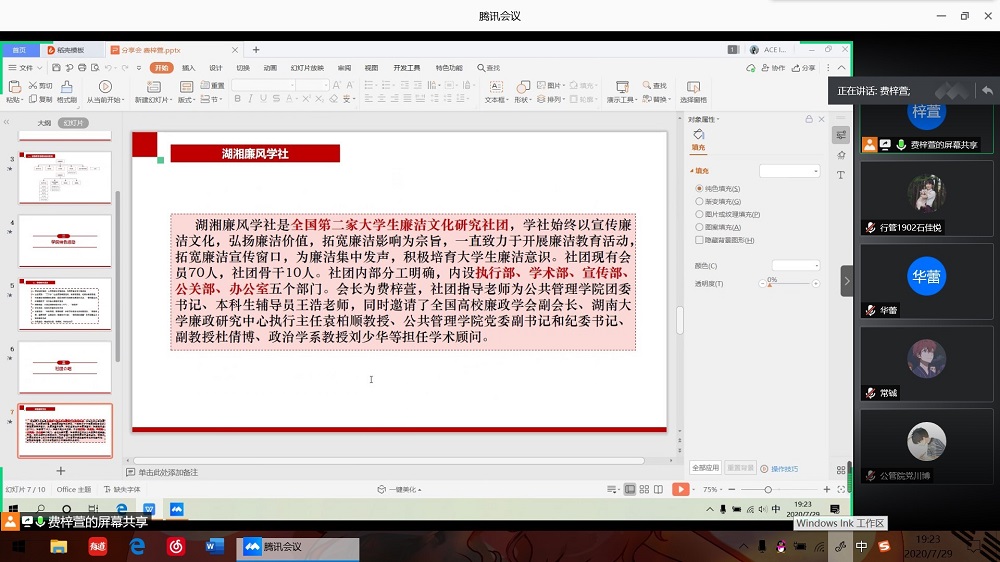Image resolution: width=1000 pixels, height=562 pixels.
Task: Select Gradient fill (渐变填充) radio button
Action: pos(699,201)
